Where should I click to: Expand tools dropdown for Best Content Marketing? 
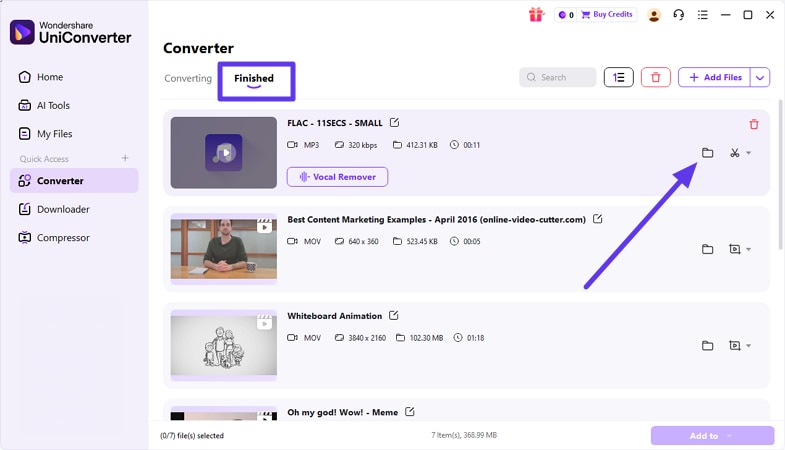click(748, 249)
